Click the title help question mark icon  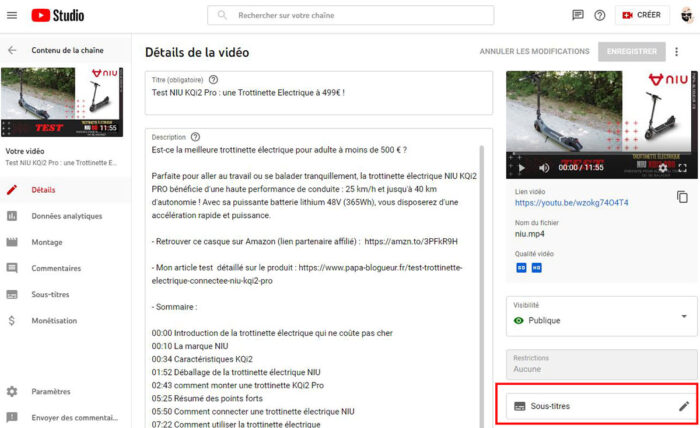[213, 80]
